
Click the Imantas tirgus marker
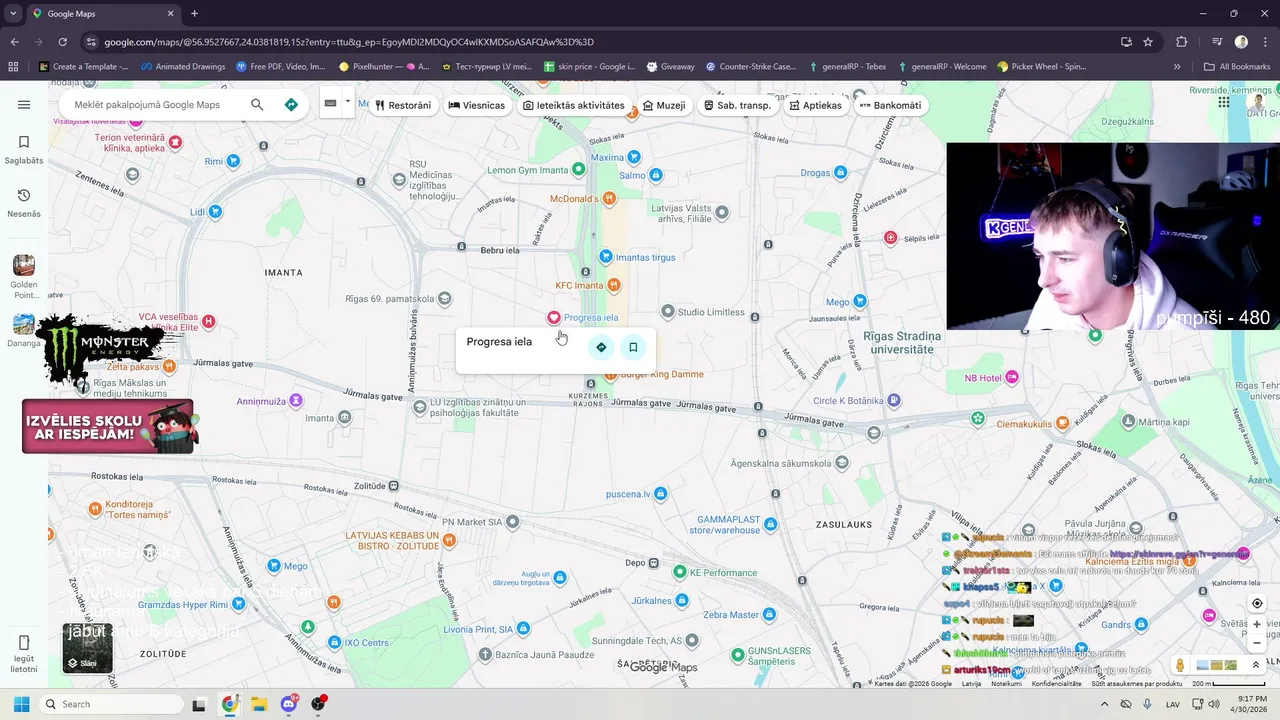(605, 257)
